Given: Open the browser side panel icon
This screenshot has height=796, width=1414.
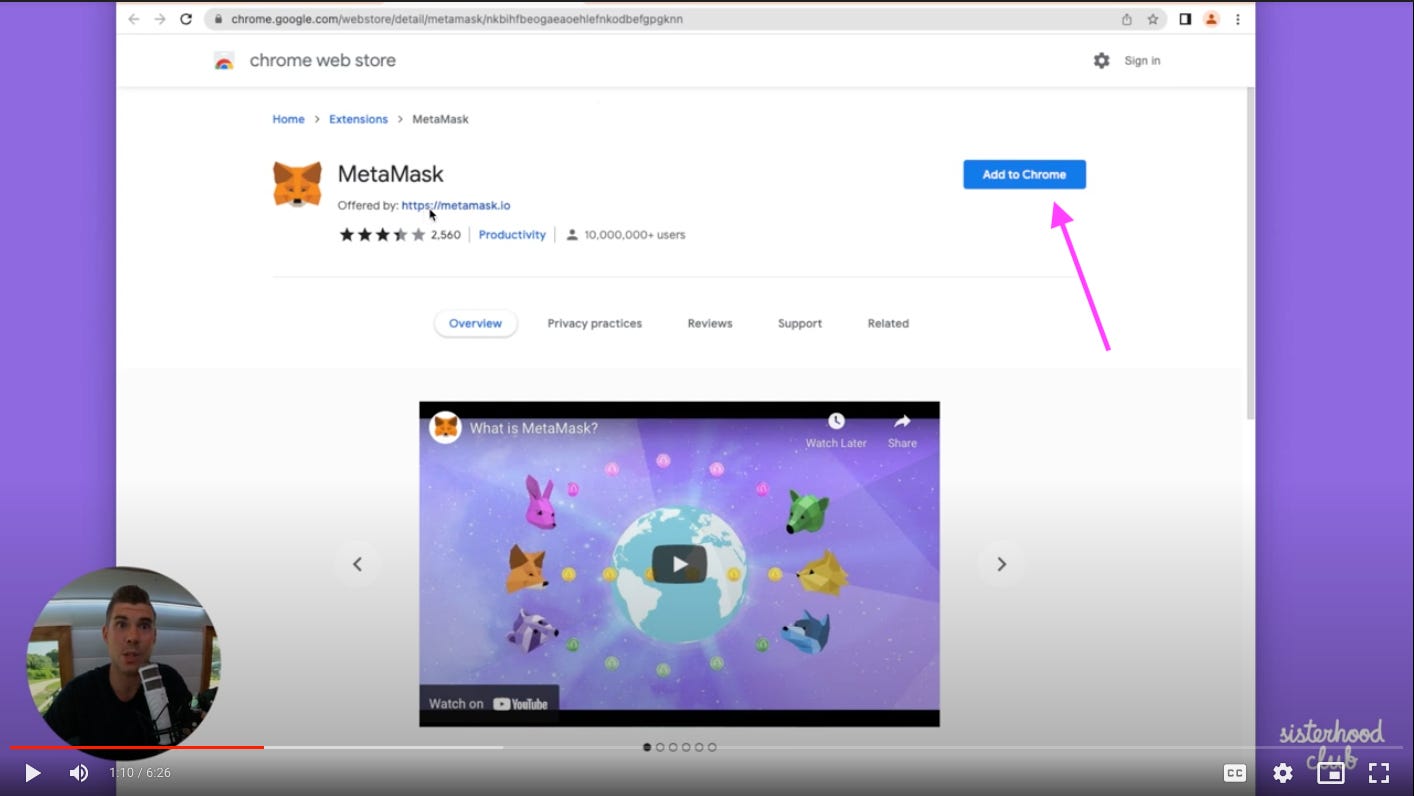Looking at the screenshot, I should [1185, 19].
